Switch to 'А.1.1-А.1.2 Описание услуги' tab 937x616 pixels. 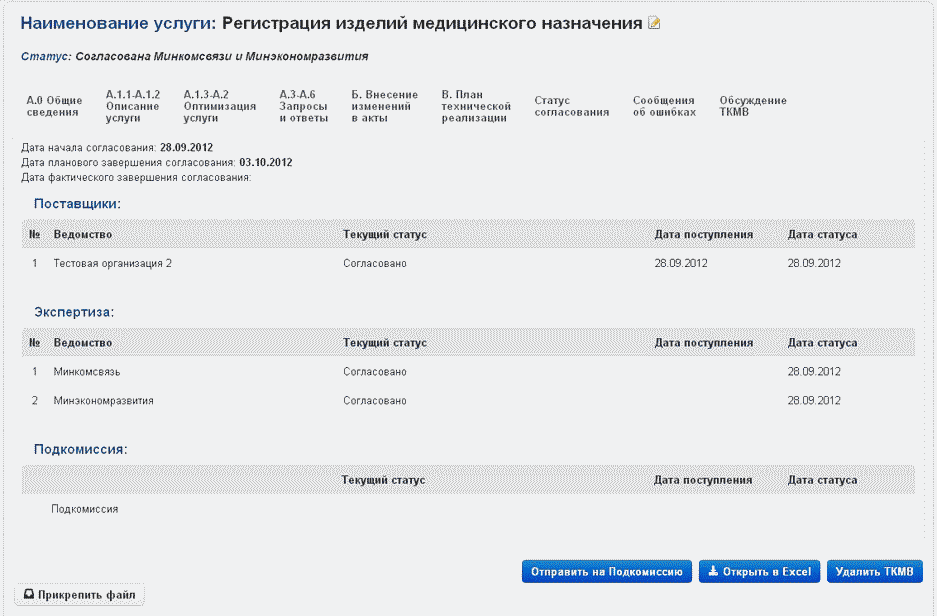[x=132, y=106]
